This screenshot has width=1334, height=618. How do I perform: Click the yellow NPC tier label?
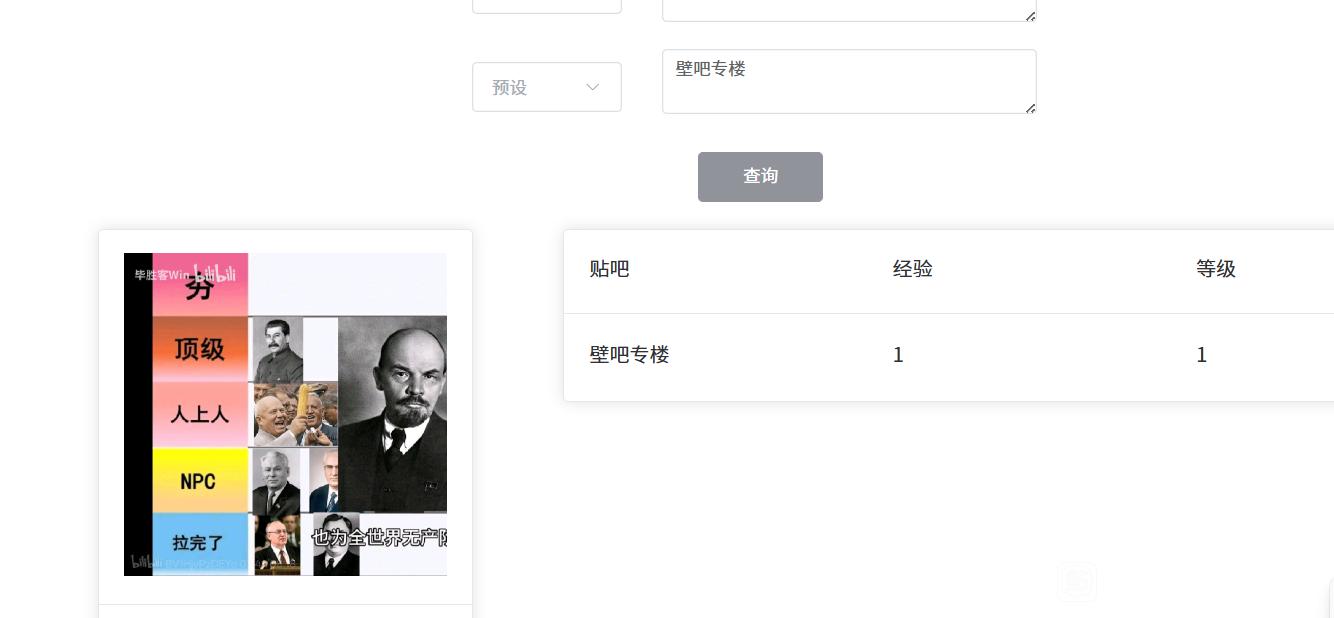pos(199,481)
